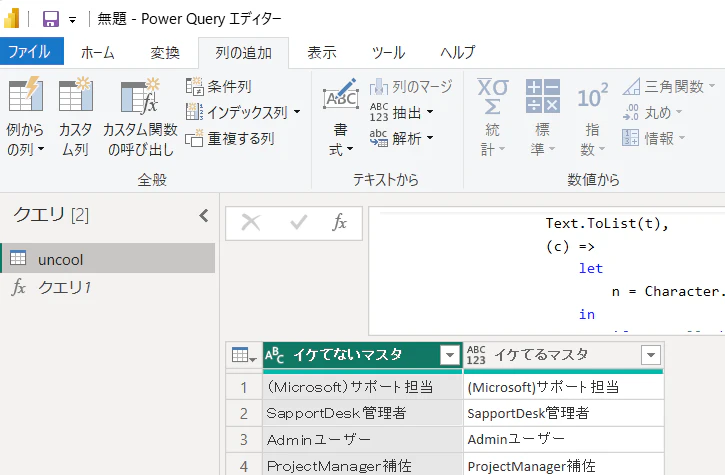Expand the 解析 dropdown arrow
This screenshot has width=725, height=475.
point(430,138)
